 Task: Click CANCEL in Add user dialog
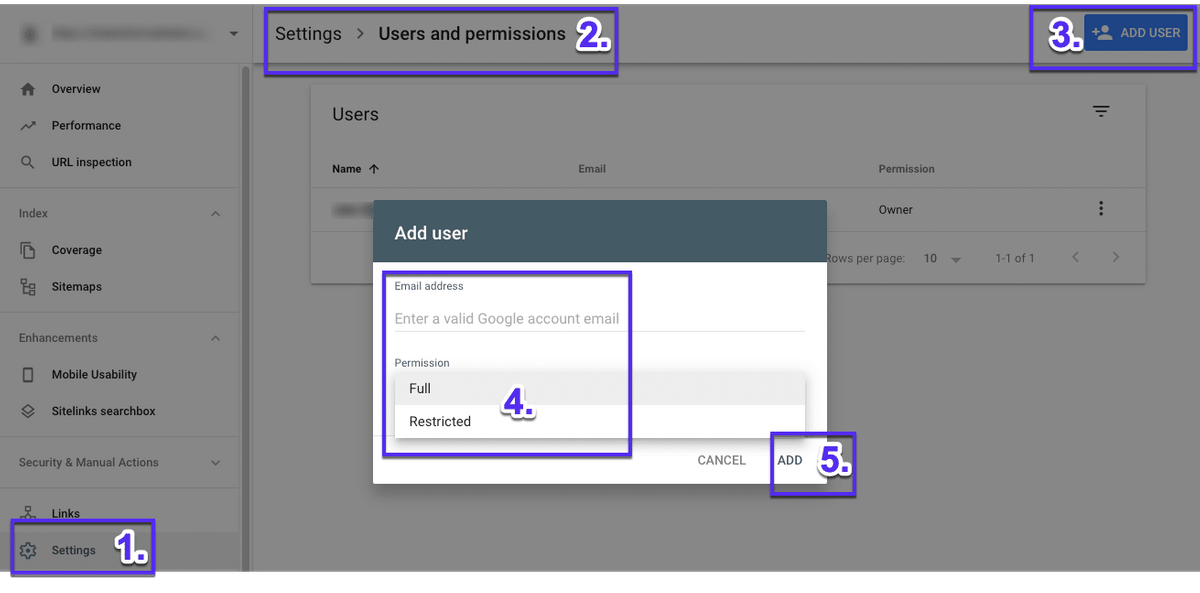point(722,460)
